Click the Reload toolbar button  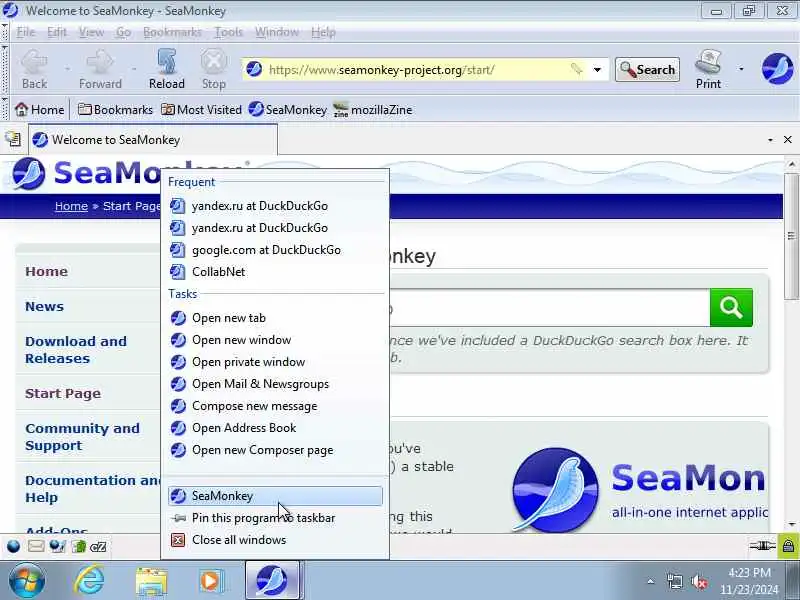coord(166,69)
